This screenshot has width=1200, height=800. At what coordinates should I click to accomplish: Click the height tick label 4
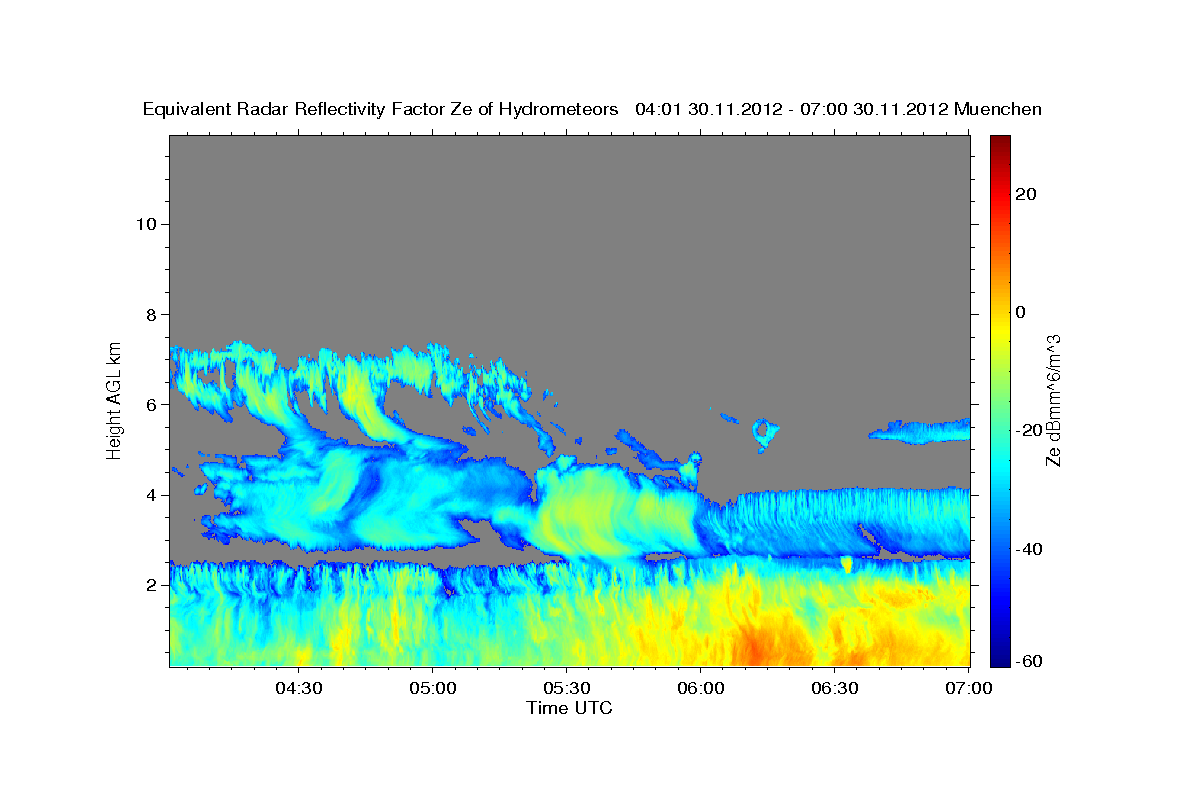(x=152, y=495)
